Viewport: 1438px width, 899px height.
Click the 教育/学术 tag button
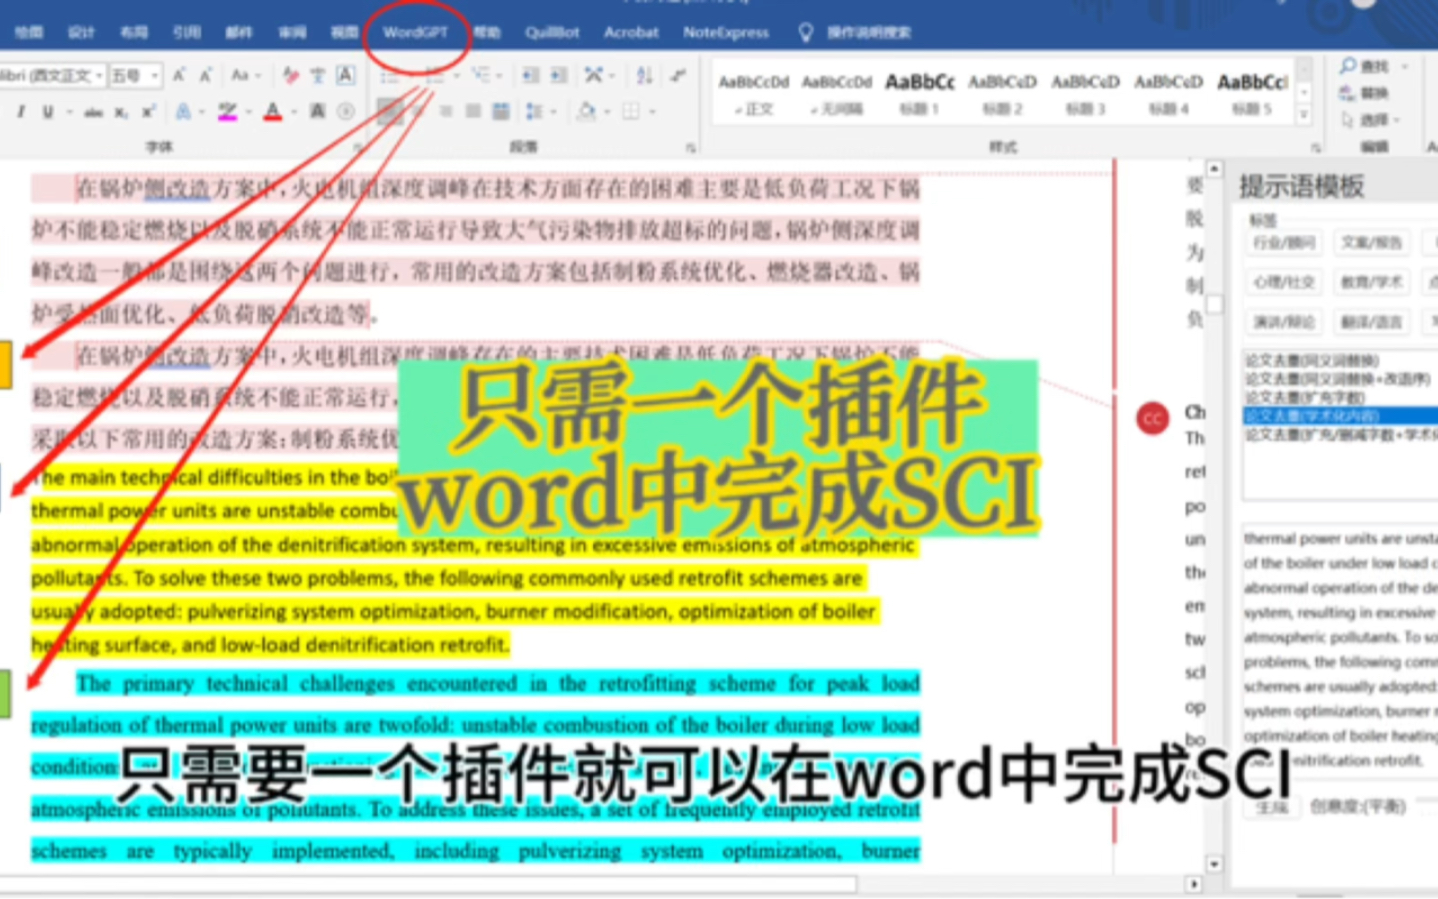(x=1372, y=283)
